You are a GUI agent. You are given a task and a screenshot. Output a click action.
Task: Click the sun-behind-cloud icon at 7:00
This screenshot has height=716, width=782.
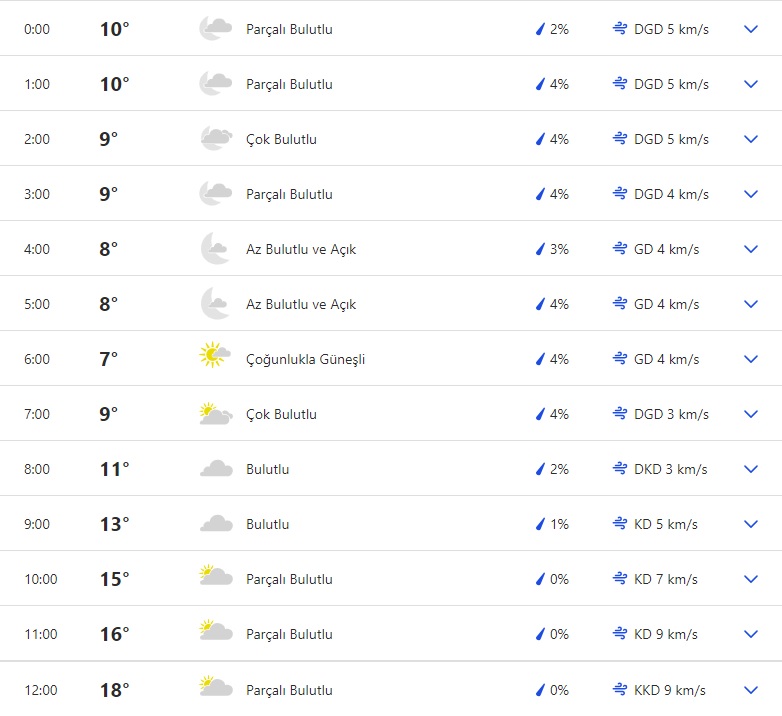click(215, 414)
